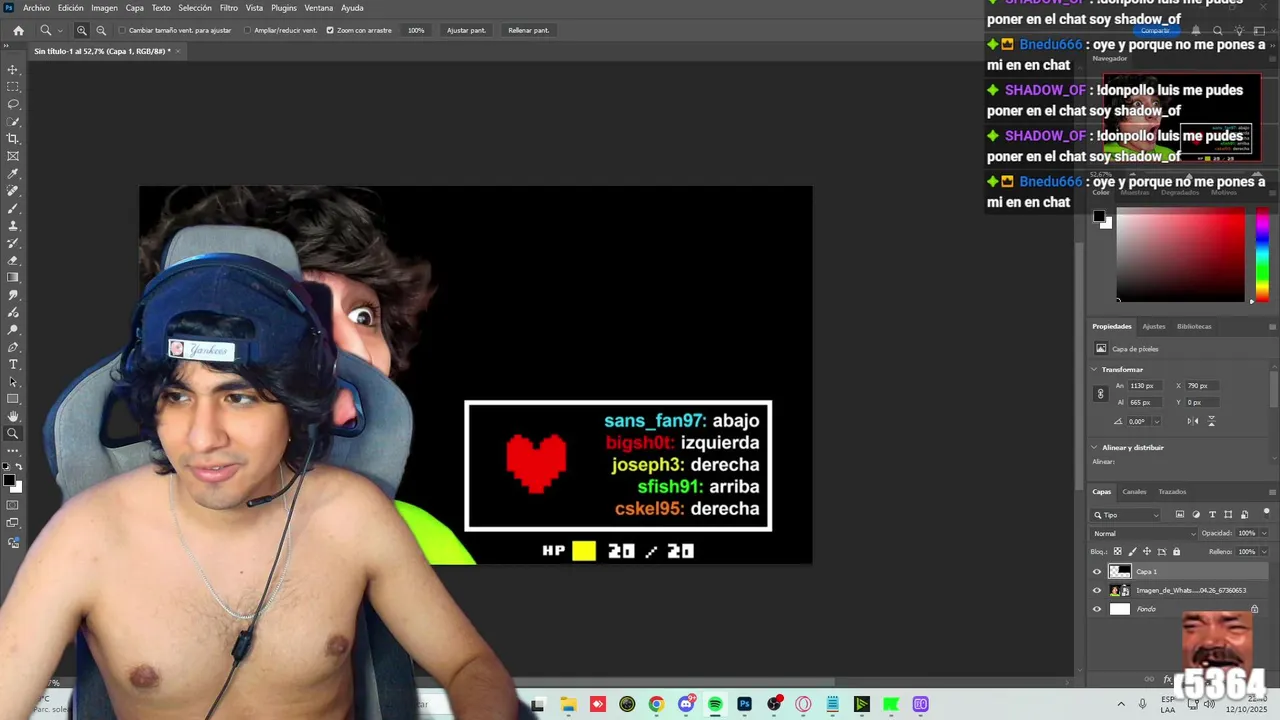Switch to the Trazados tab
The height and width of the screenshot is (720, 1280).
tap(1172, 492)
